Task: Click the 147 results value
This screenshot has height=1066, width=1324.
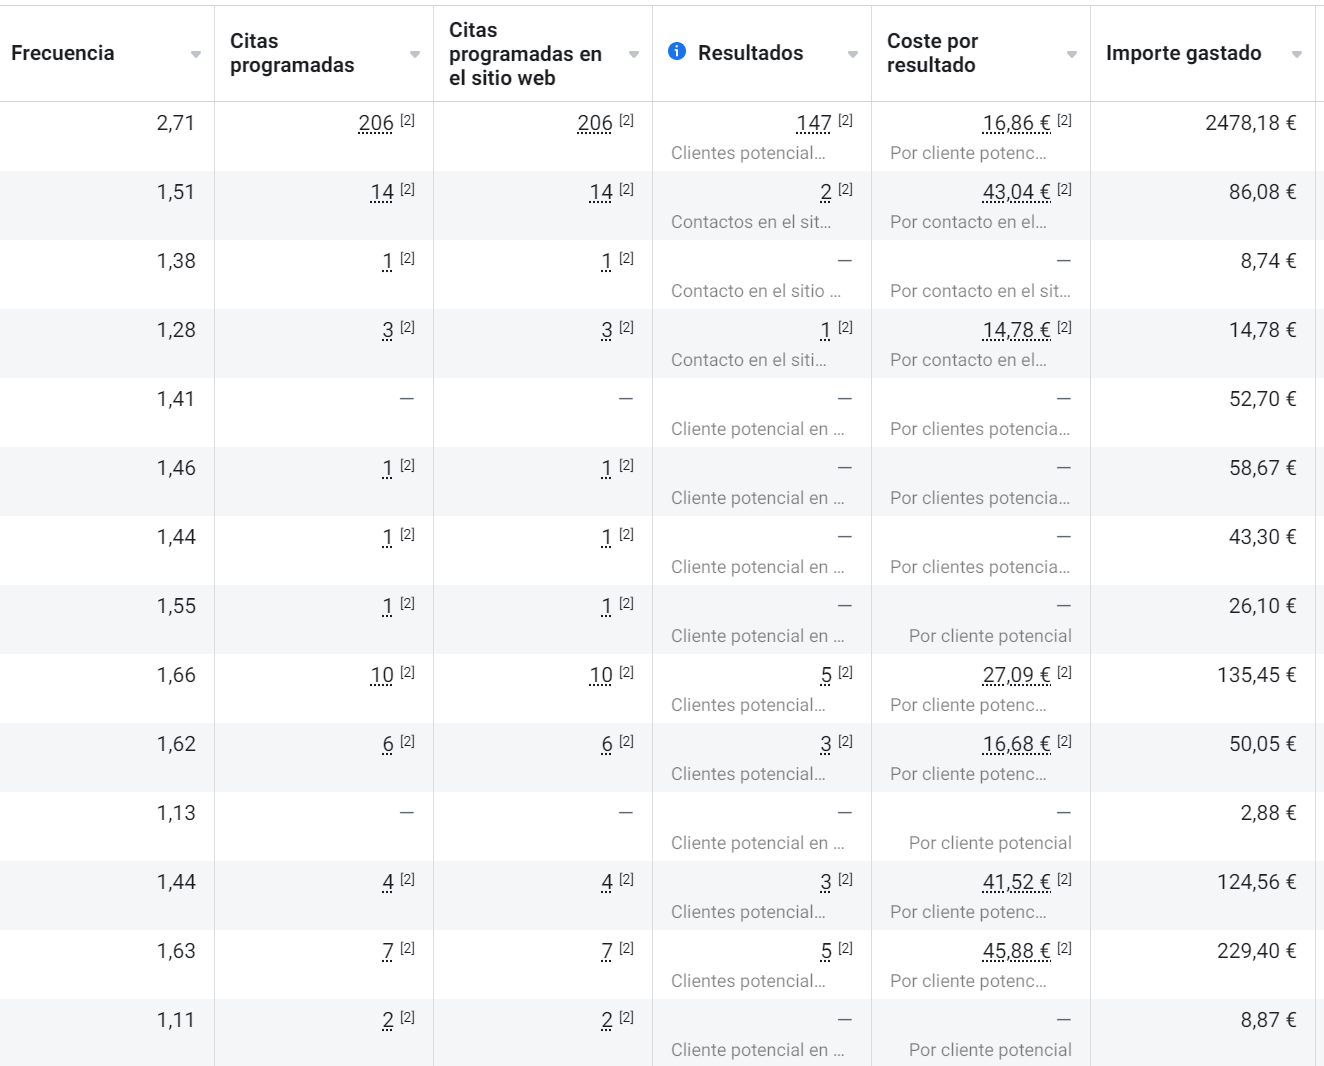Action: tap(814, 123)
